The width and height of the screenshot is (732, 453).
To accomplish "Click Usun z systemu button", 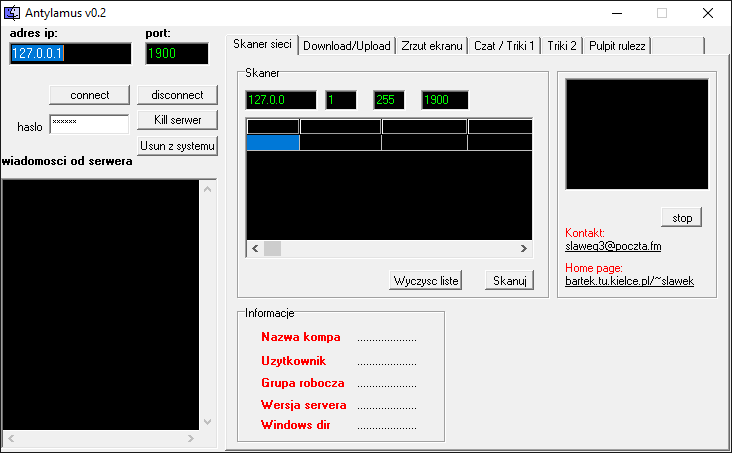I will pyautogui.click(x=178, y=145).
